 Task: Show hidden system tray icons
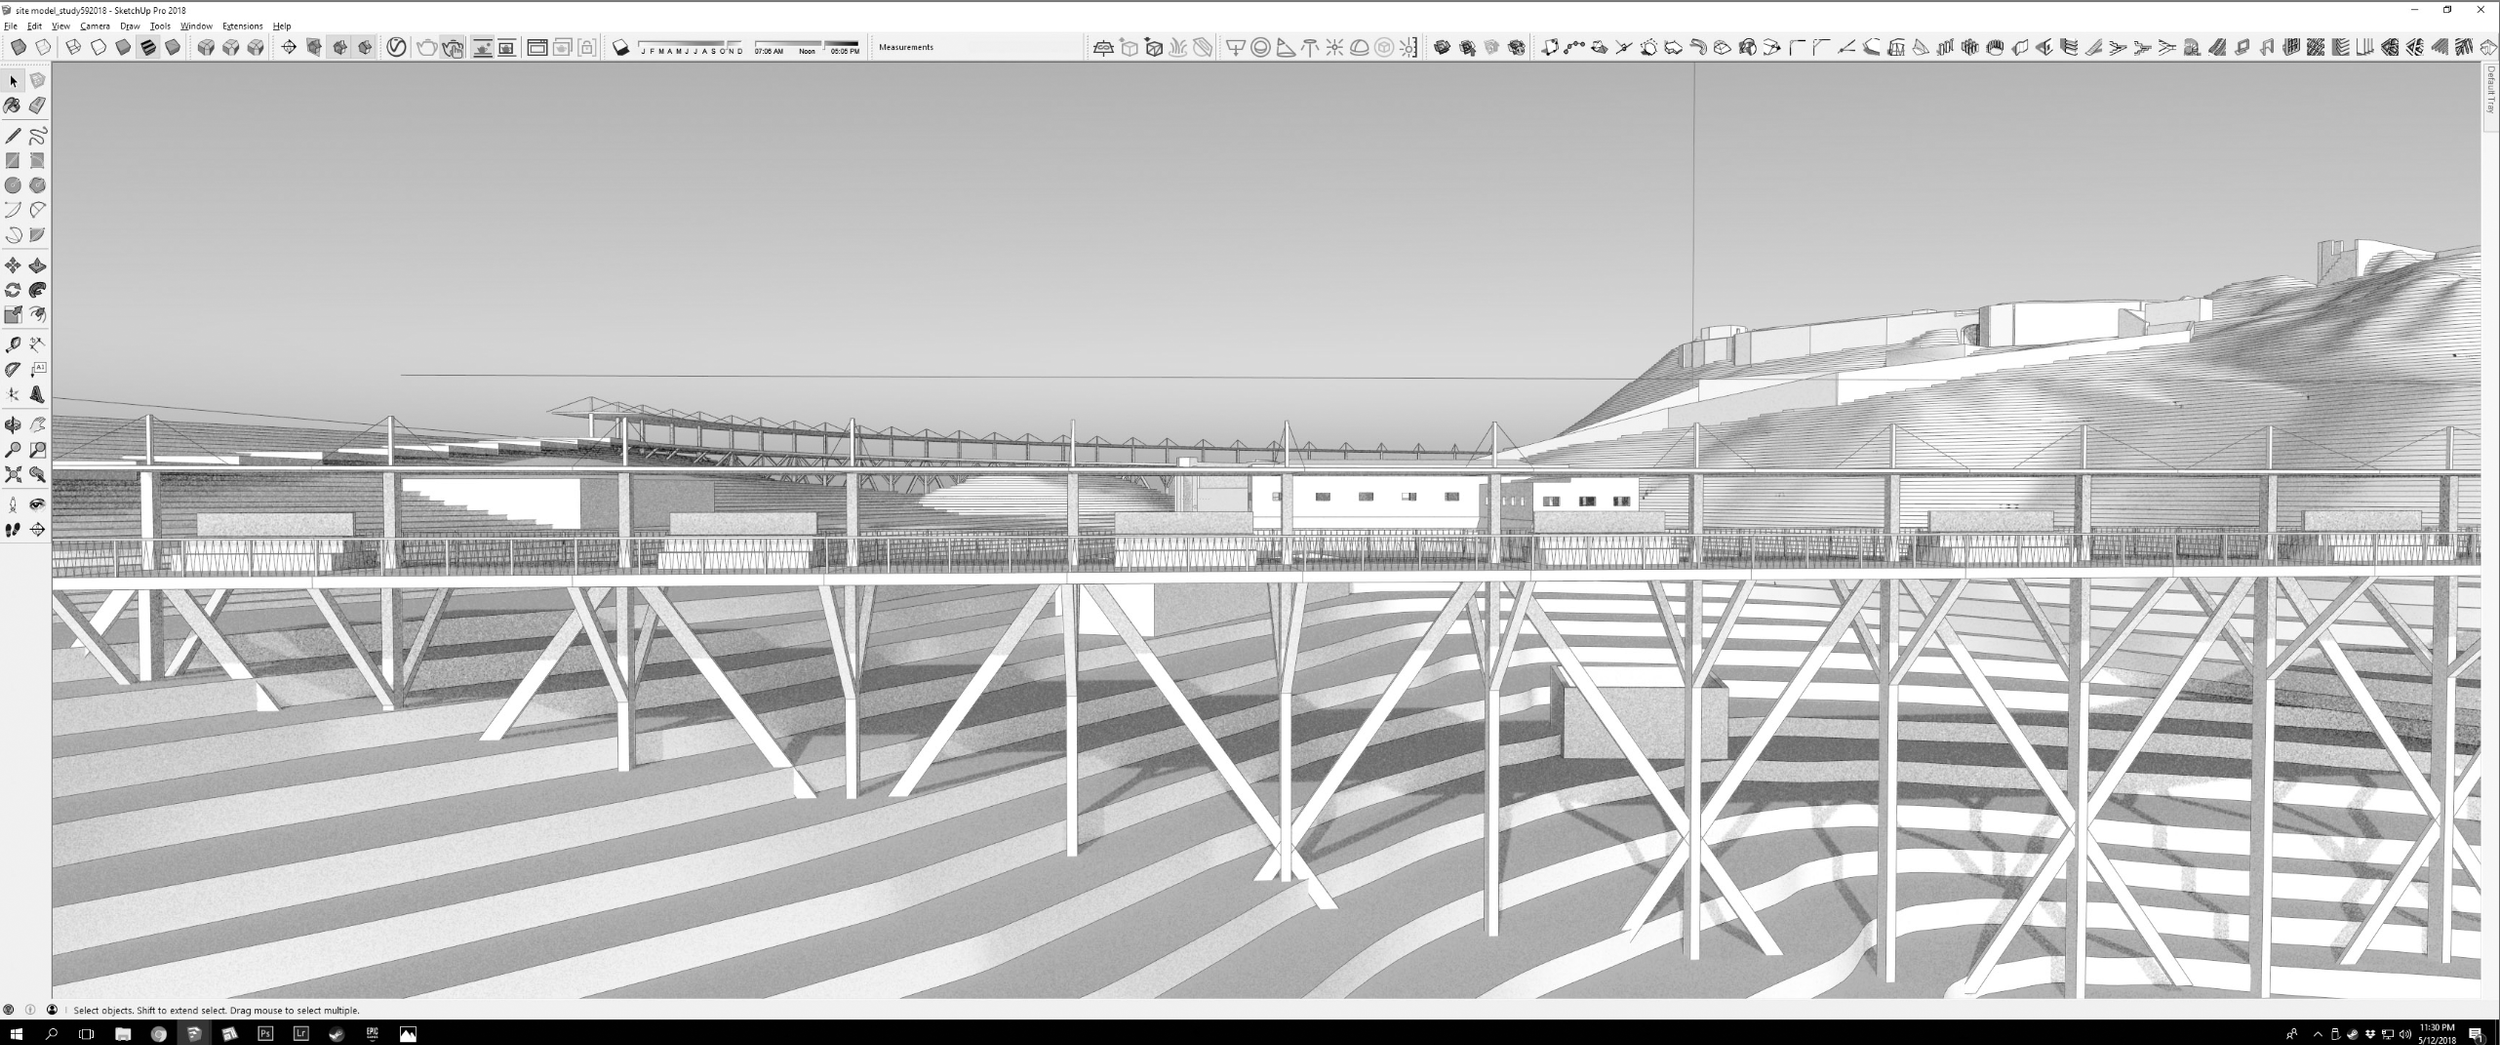[x=2318, y=1034]
